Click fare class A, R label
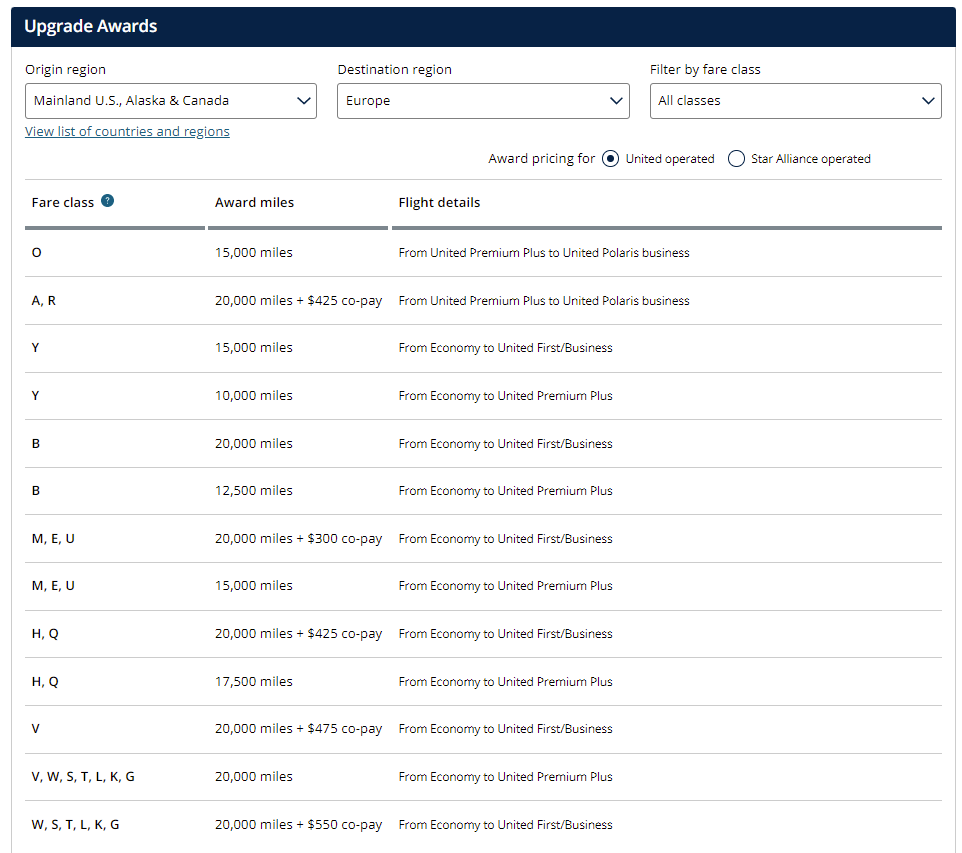This screenshot has height=853, width=962. pos(44,300)
